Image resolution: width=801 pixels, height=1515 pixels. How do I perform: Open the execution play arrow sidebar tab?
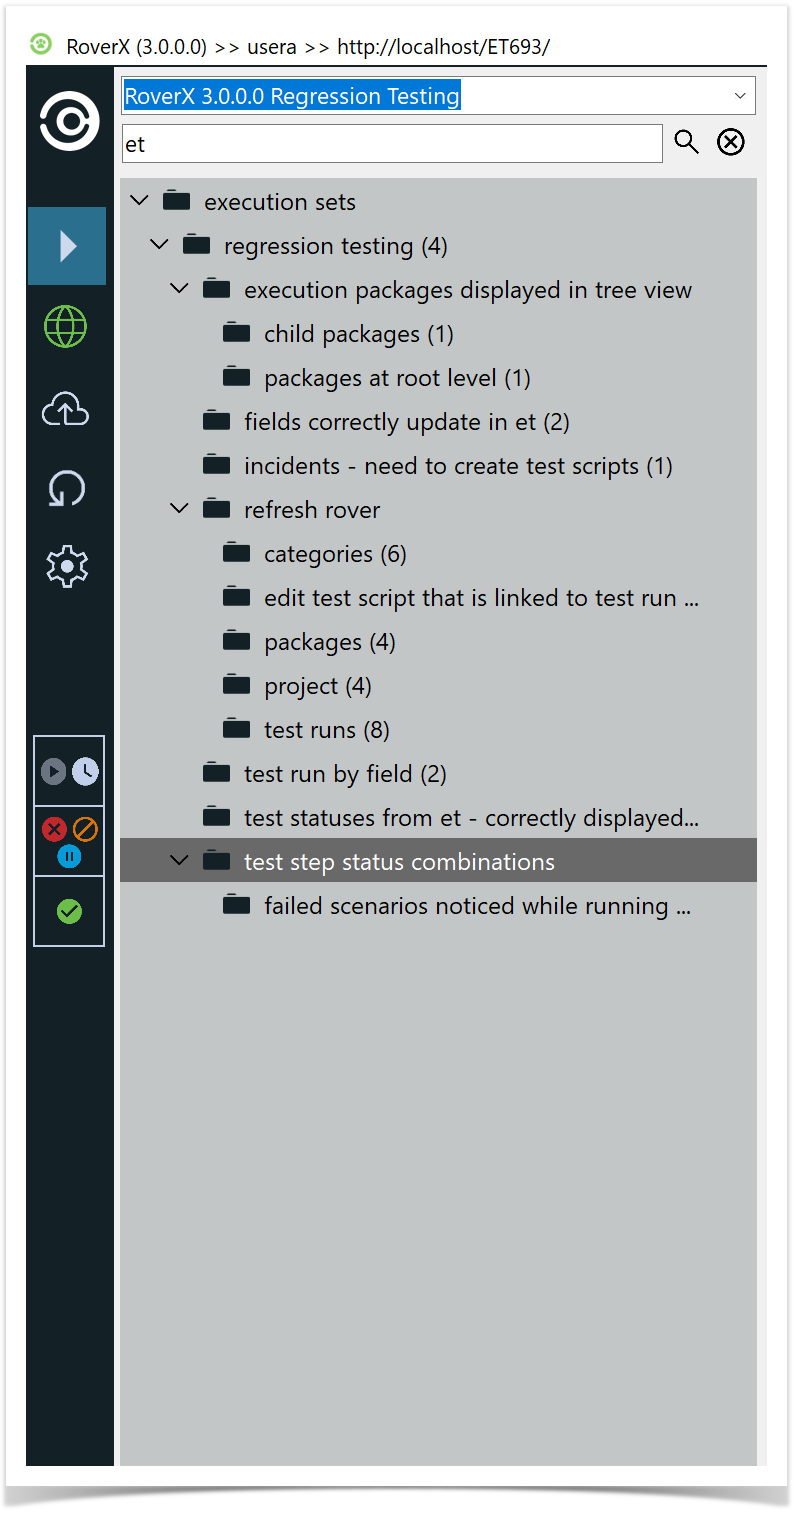[67, 246]
